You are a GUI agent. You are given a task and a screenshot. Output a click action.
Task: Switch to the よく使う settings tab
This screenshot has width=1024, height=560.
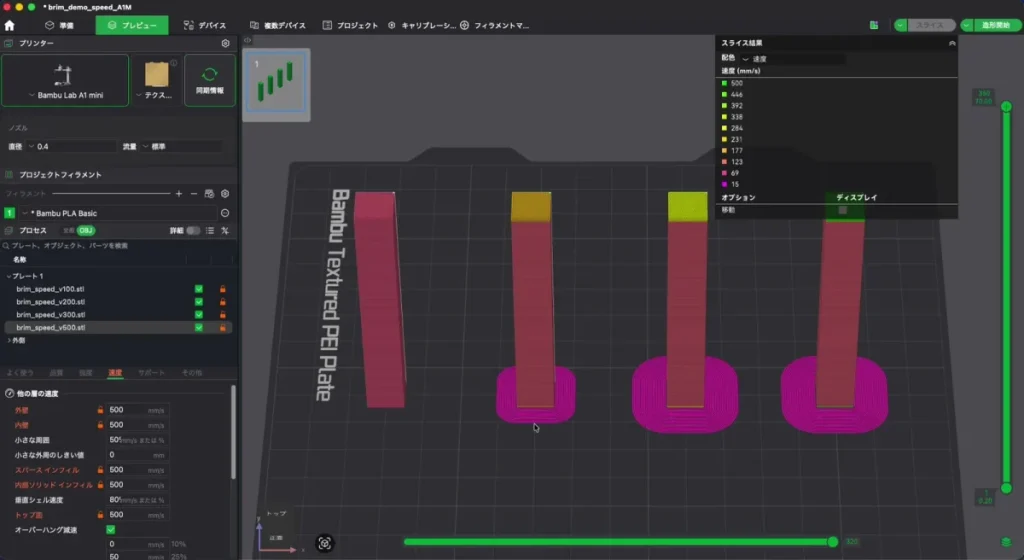[20, 373]
